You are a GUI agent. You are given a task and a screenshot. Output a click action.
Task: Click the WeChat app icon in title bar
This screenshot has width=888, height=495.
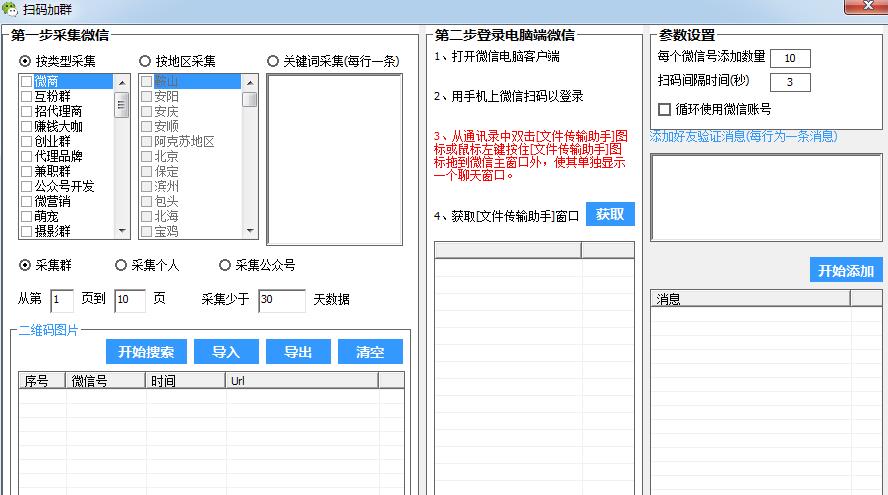coord(10,10)
